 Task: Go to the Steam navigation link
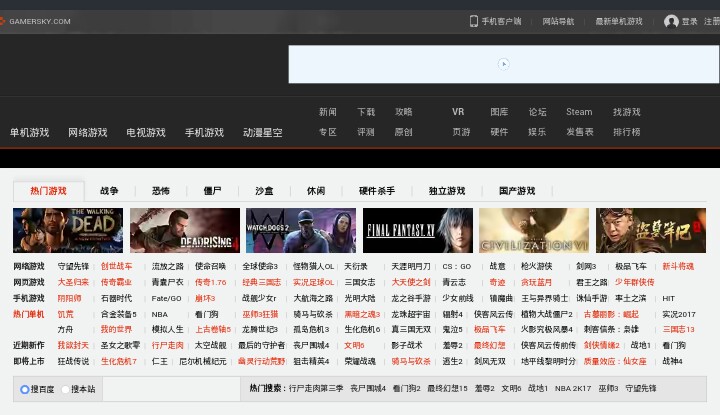[579, 112]
